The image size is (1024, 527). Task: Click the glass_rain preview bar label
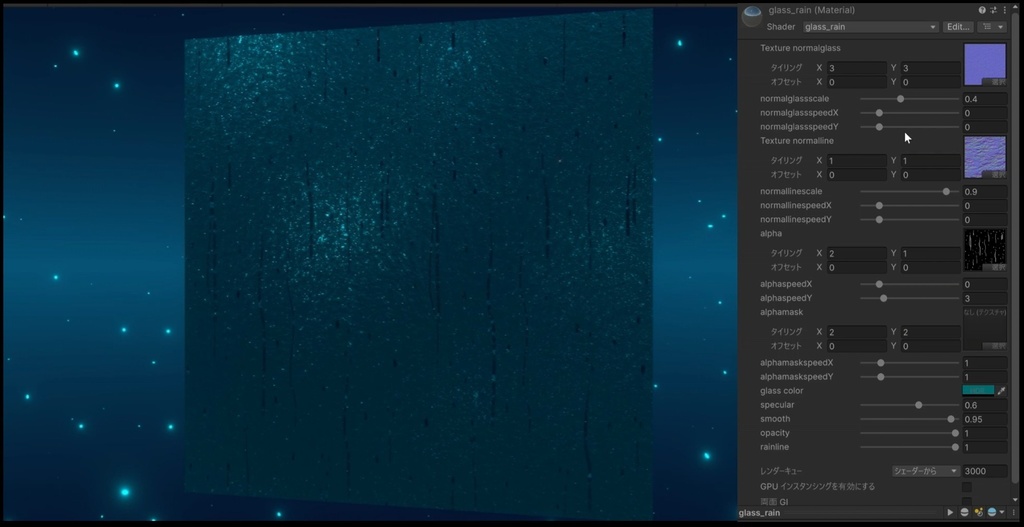[x=759, y=513]
